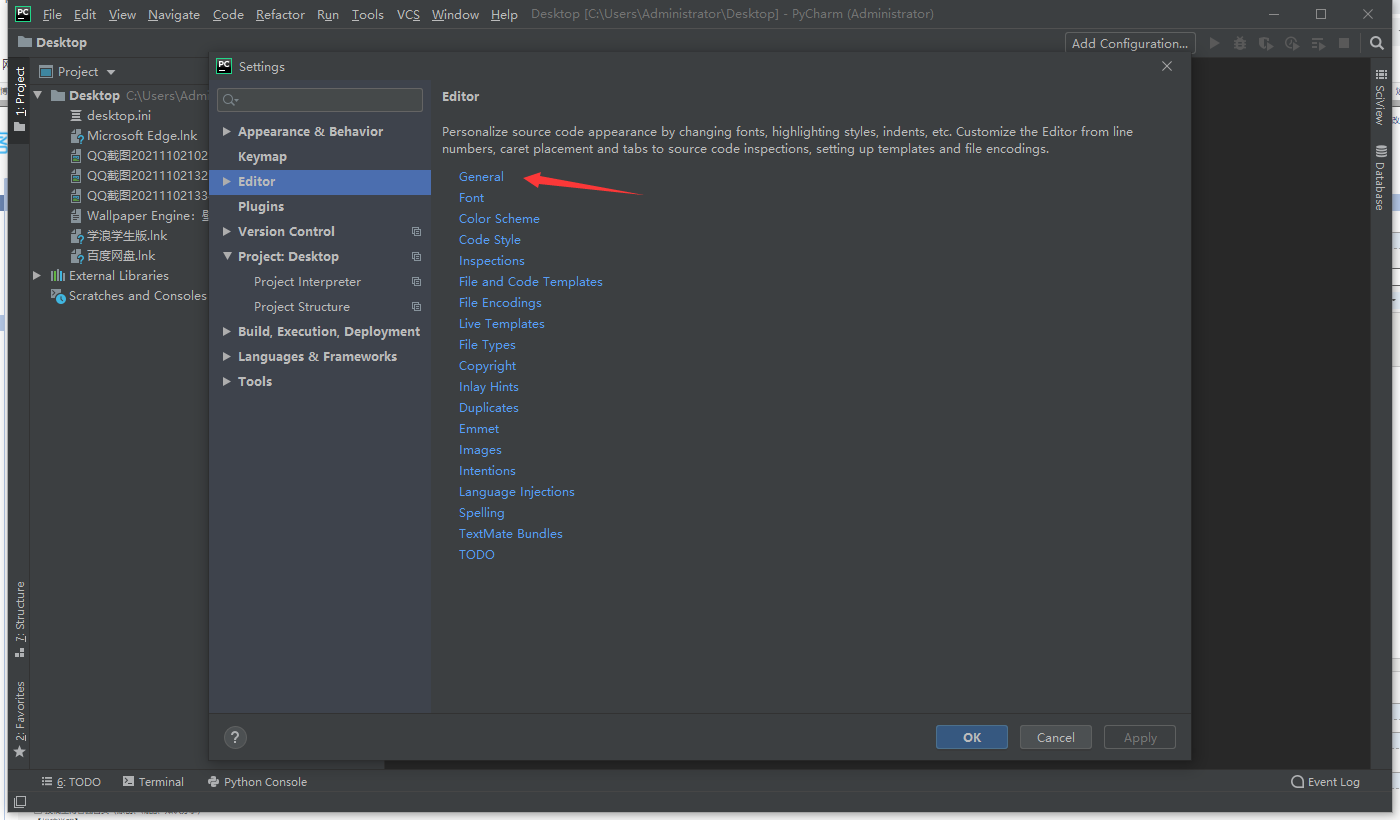Open the Project view dropdown
The image size is (1400, 820).
pyautogui.click(x=111, y=72)
